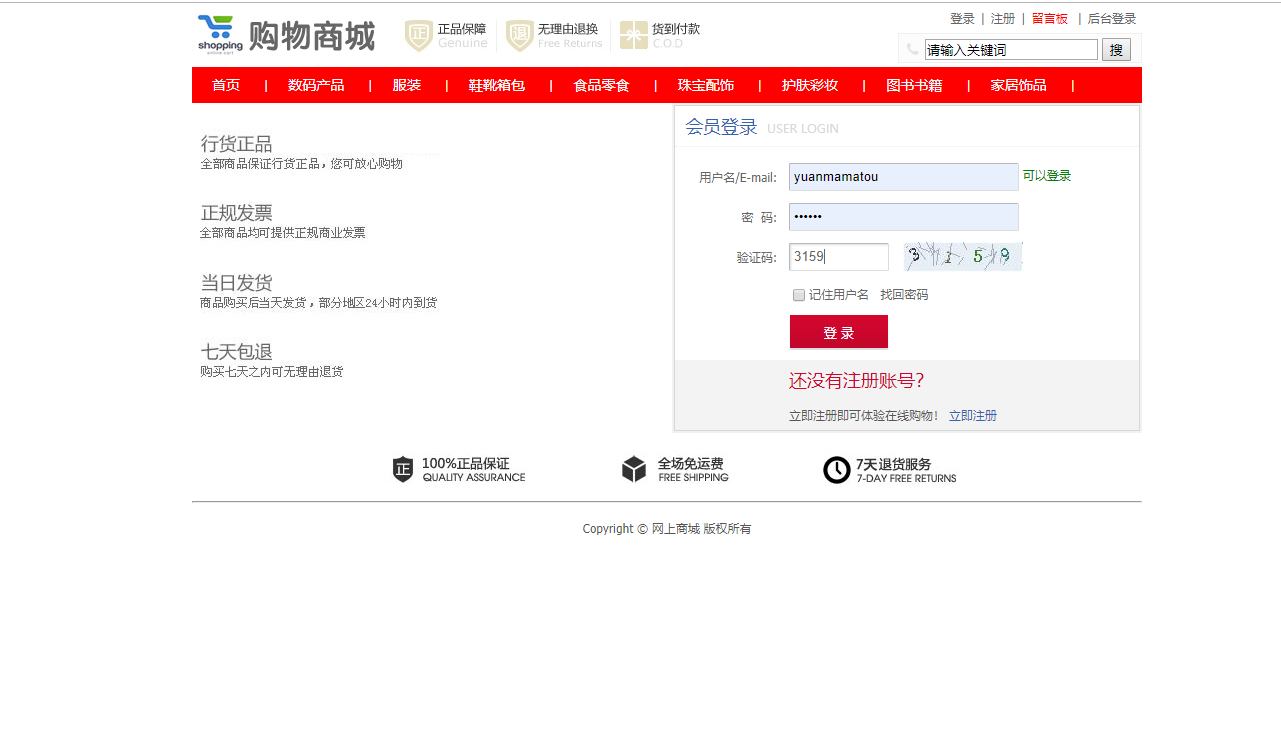The image size is (1281, 754).
Task: Click inside the keyword search input field
Action: click(x=1010, y=48)
